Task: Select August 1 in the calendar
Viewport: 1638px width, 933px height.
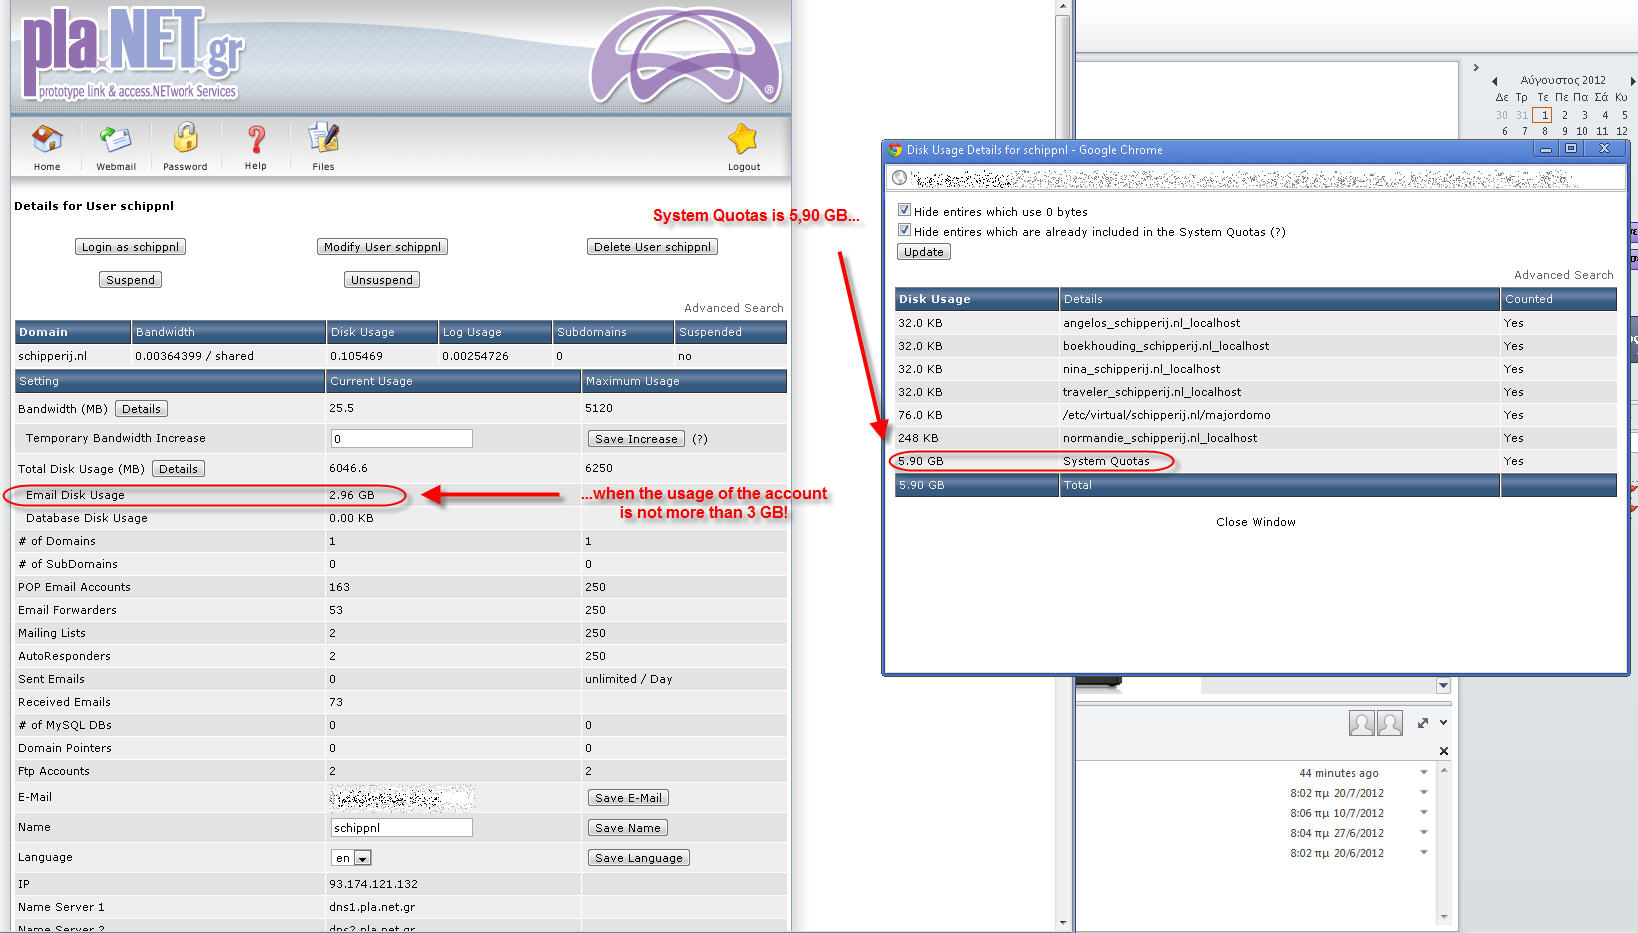Action: tap(1542, 115)
